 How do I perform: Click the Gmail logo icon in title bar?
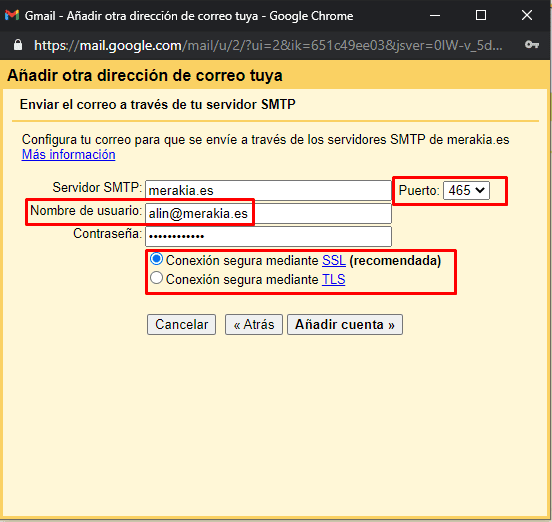pyautogui.click(x=12, y=15)
